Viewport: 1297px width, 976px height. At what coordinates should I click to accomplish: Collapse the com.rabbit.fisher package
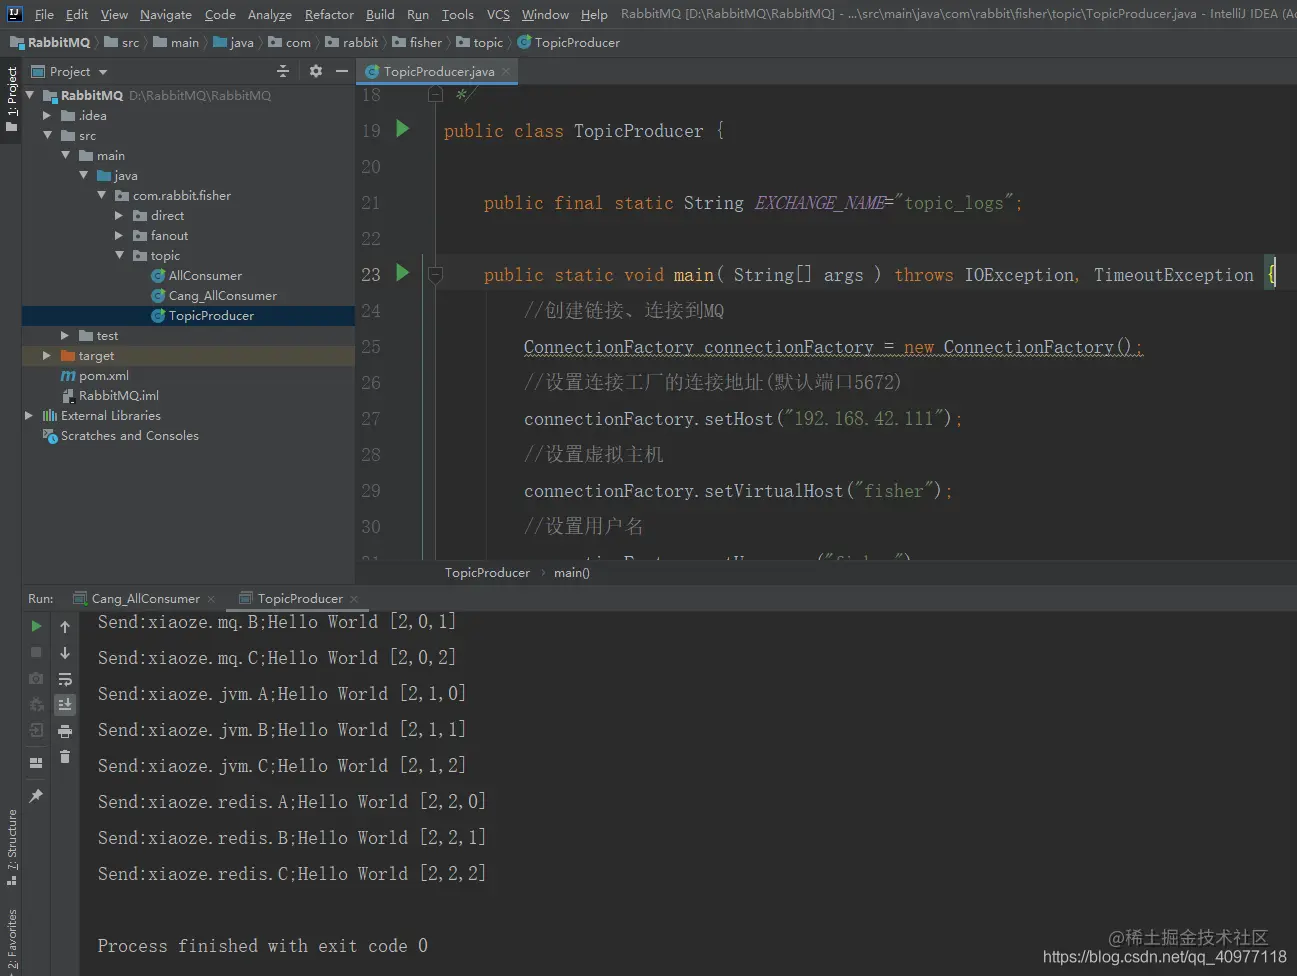[102, 195]
